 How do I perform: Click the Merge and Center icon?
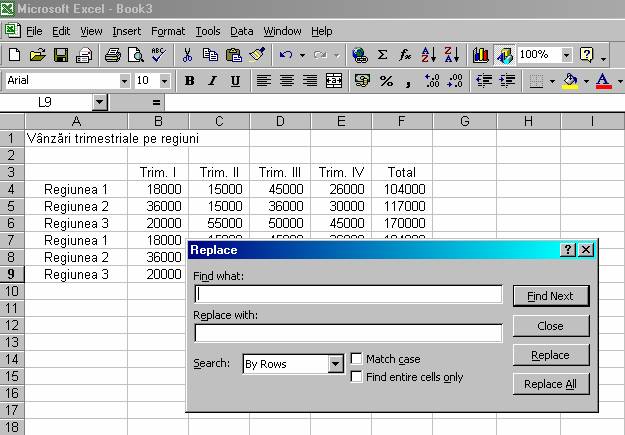[x=334, y=80]
